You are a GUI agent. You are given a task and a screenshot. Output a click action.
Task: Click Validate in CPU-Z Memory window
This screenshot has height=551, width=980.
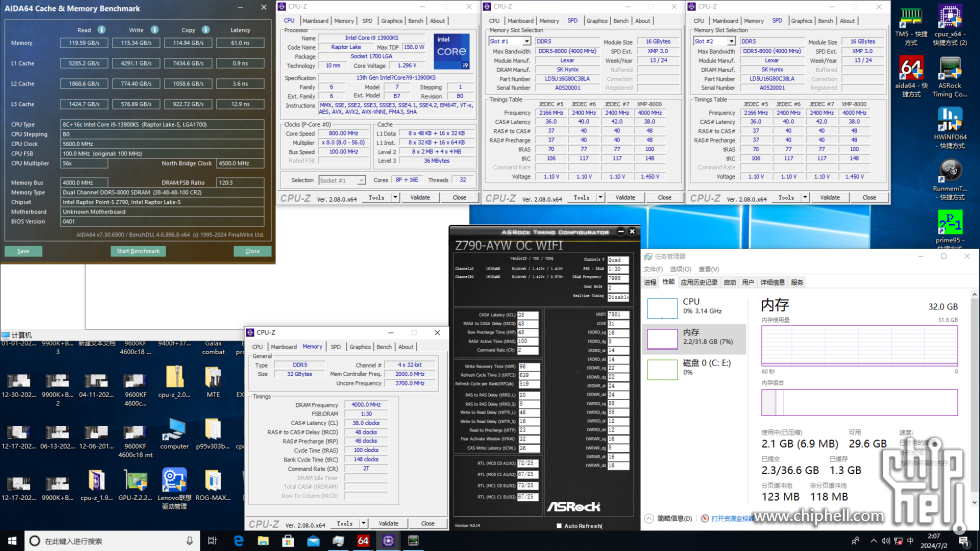388,524
